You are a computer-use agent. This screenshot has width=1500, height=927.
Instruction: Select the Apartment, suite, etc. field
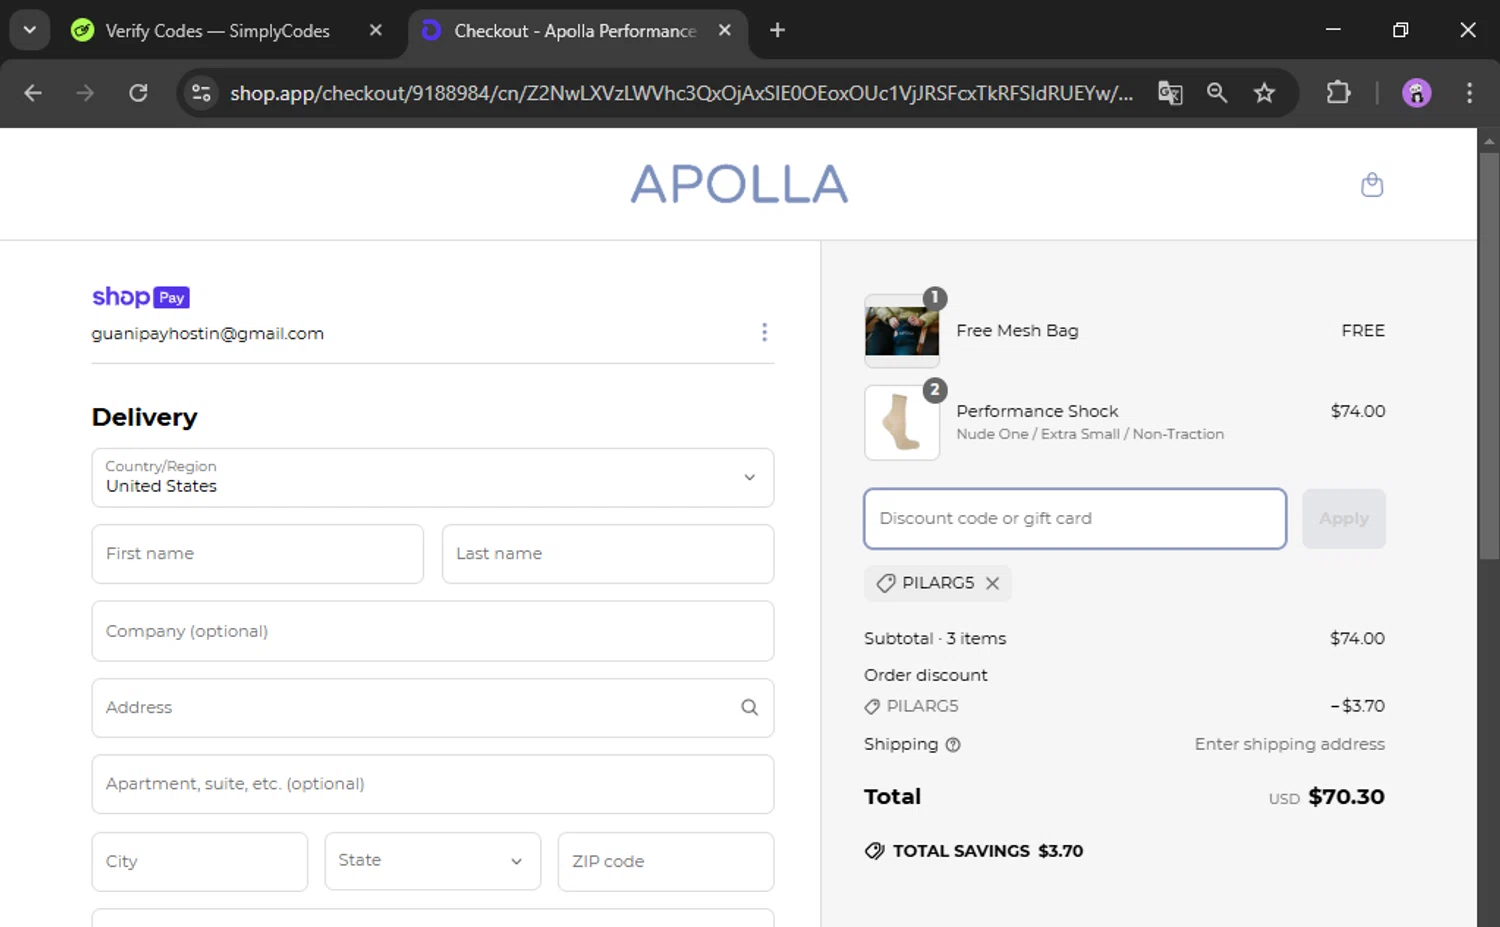(432, 784)
